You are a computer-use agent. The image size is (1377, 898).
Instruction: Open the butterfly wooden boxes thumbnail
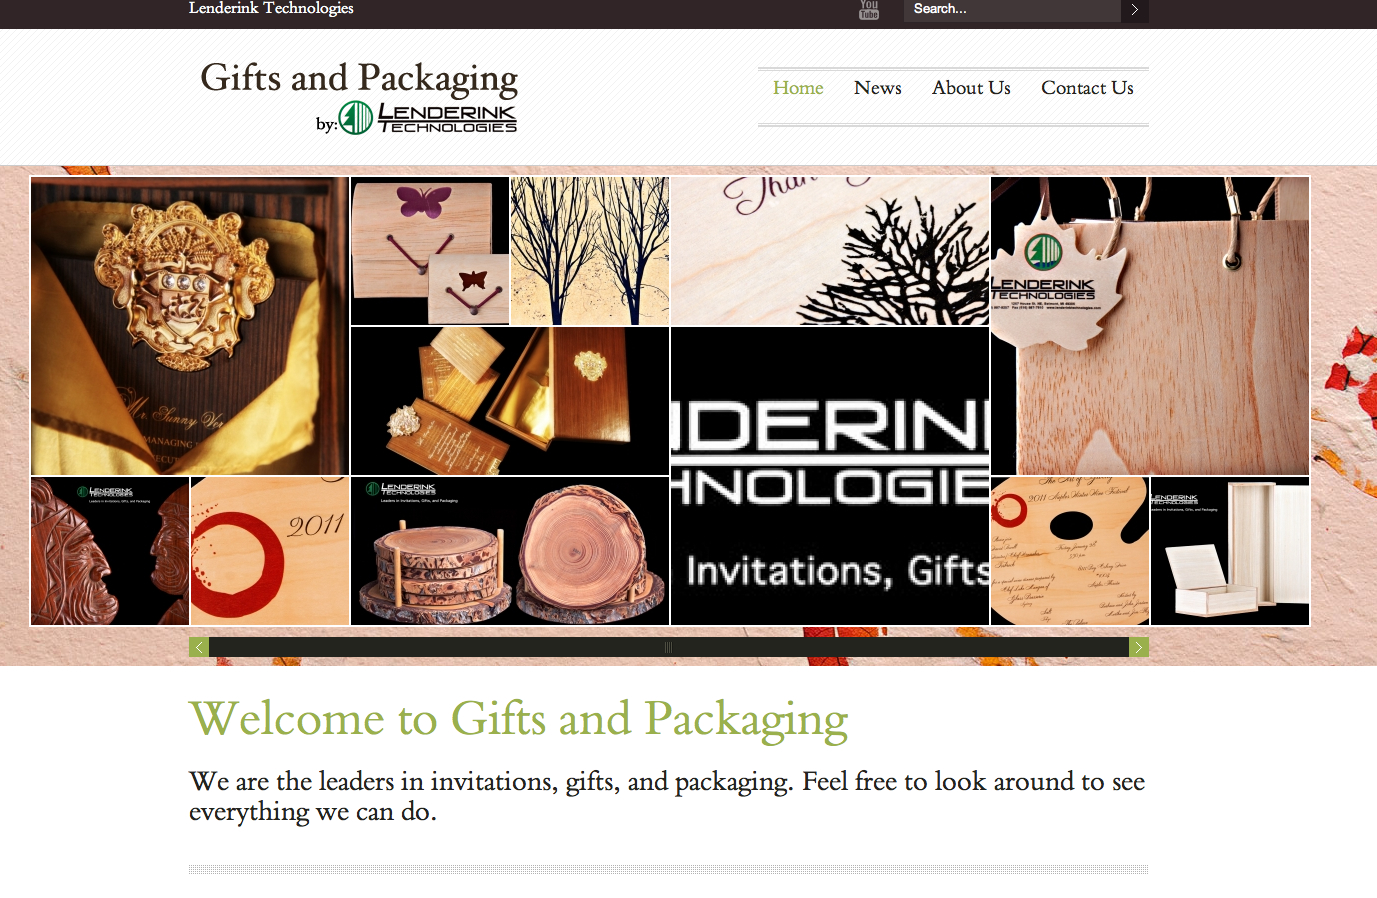430,251
